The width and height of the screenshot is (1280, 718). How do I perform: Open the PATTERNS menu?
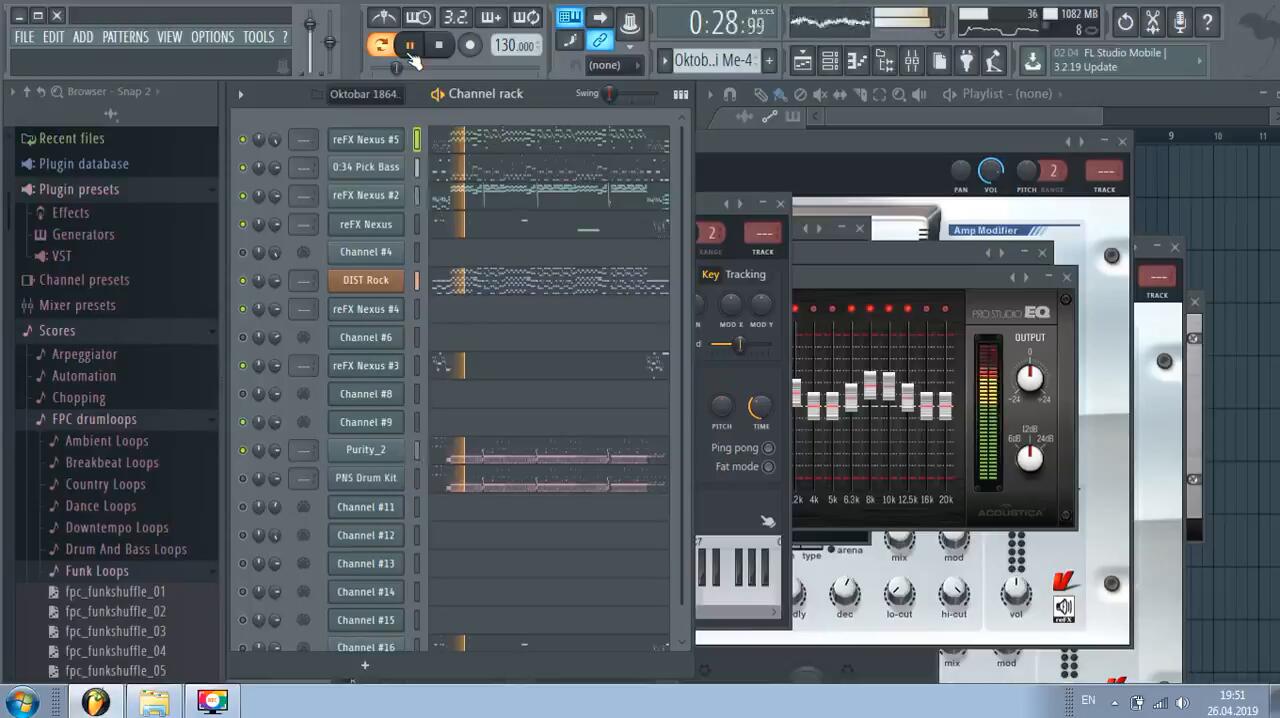pyautogui.click(x=125, y=37)
